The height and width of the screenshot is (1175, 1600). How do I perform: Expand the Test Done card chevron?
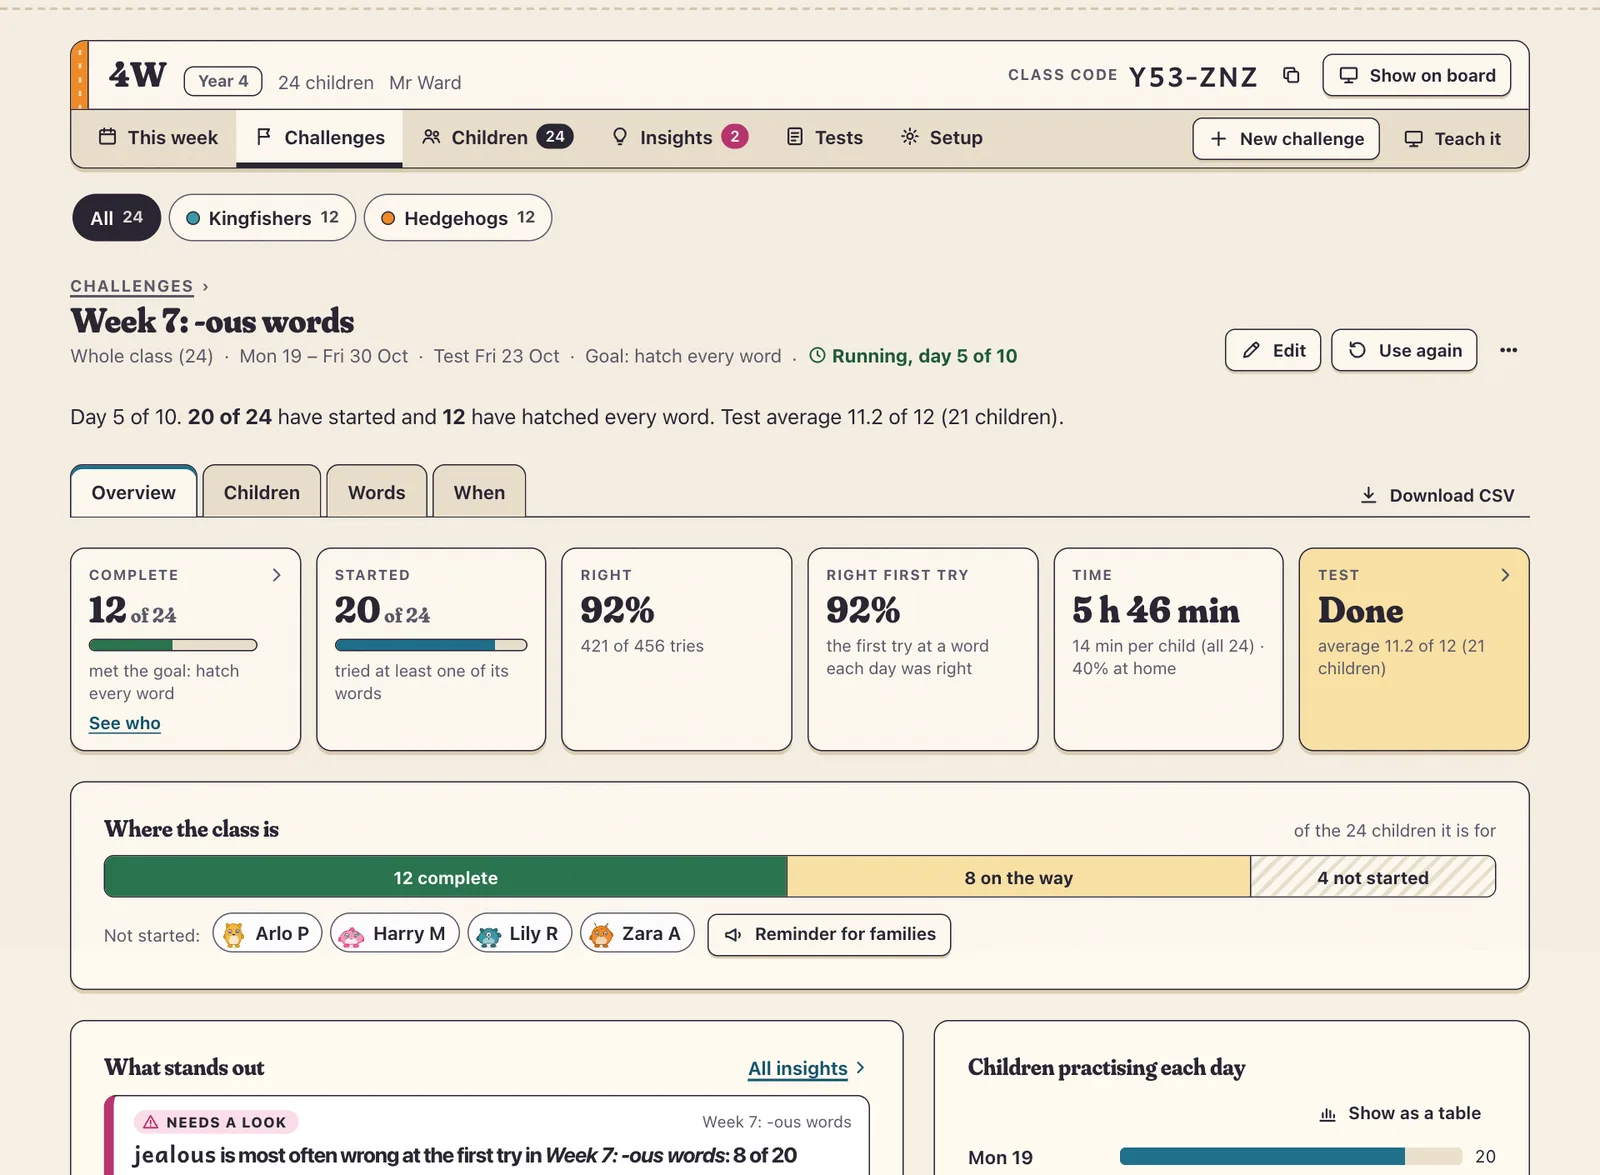1505,575
